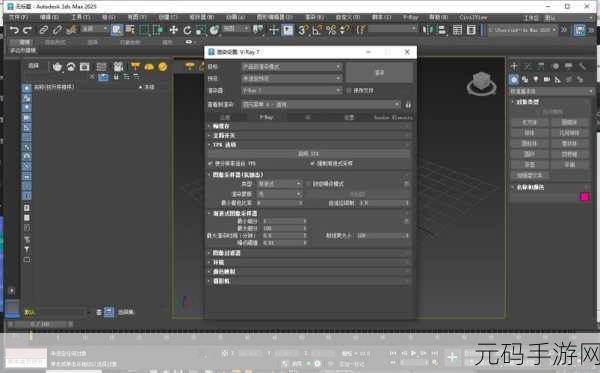Image resolution: width=600 pixels, height=373 pixels.
Task: Select the Unlink Selection tool
Action: 57,30
